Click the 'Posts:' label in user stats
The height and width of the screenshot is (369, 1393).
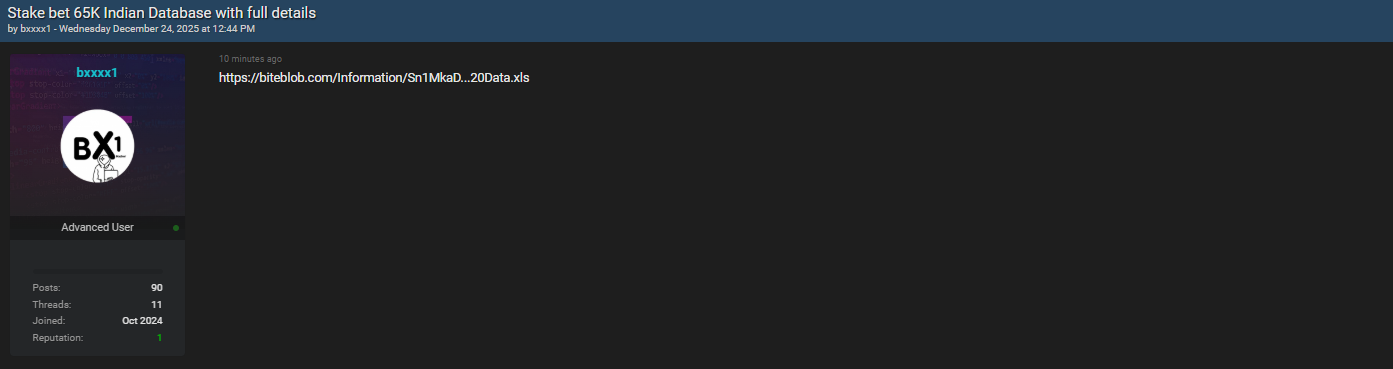click(46, 288)
